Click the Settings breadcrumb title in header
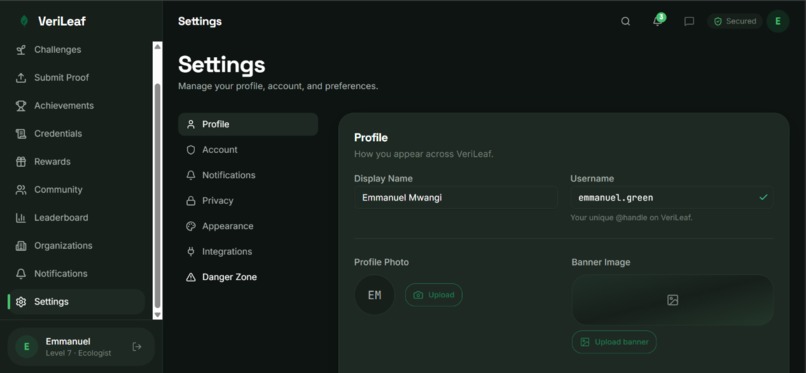 (x=200, y=22)
